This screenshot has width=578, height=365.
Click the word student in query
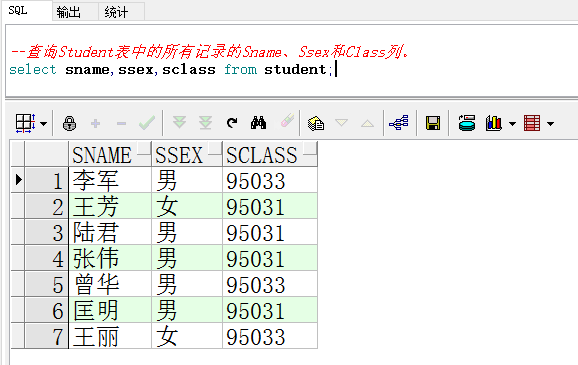(295, 69)
